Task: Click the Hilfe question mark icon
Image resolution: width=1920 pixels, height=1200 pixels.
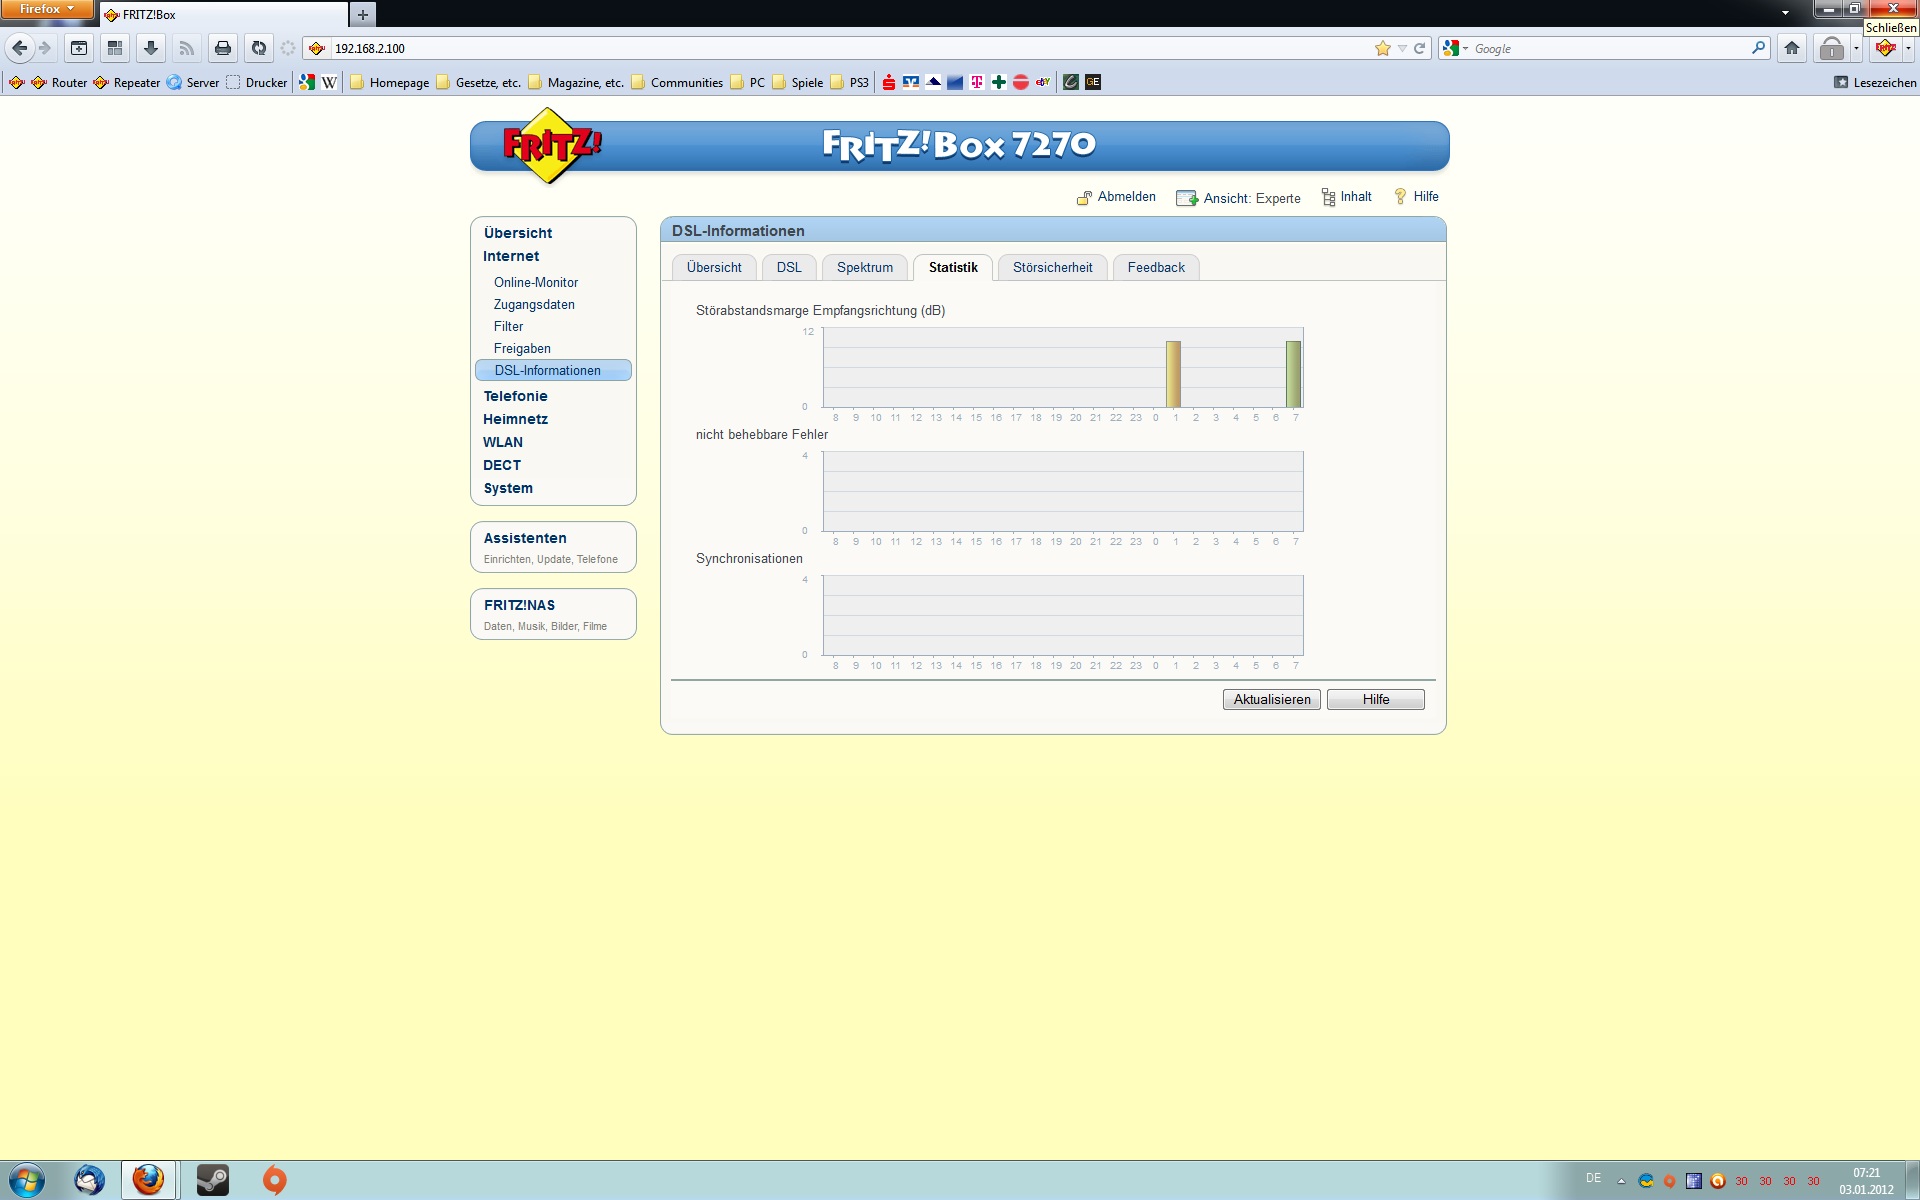Action: pos(1400,197)
